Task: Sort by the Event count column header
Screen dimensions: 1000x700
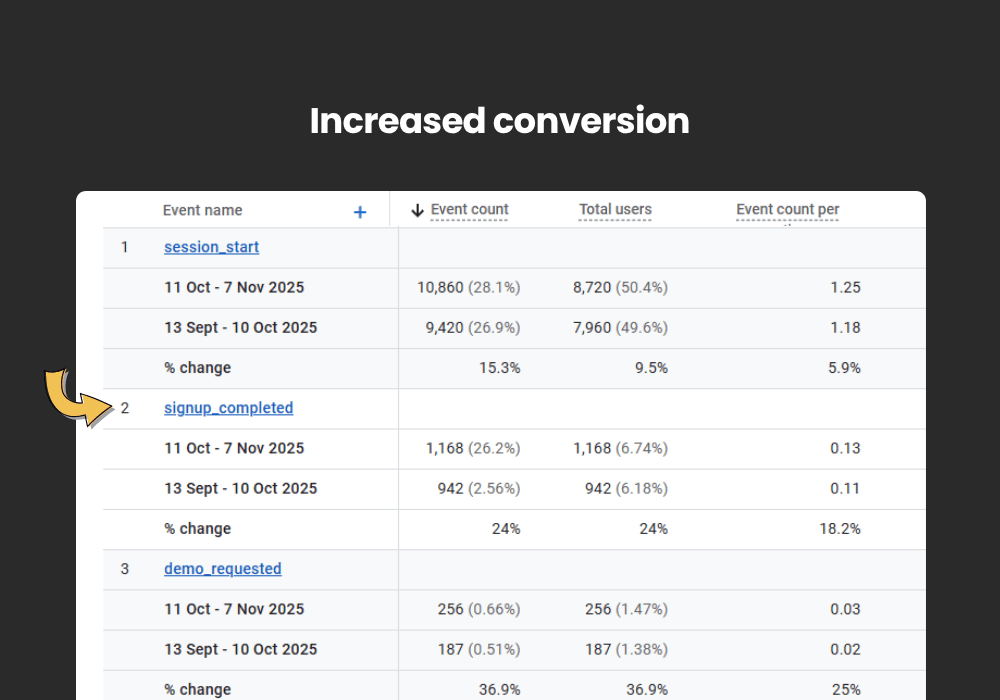Action: coord(469,210)
